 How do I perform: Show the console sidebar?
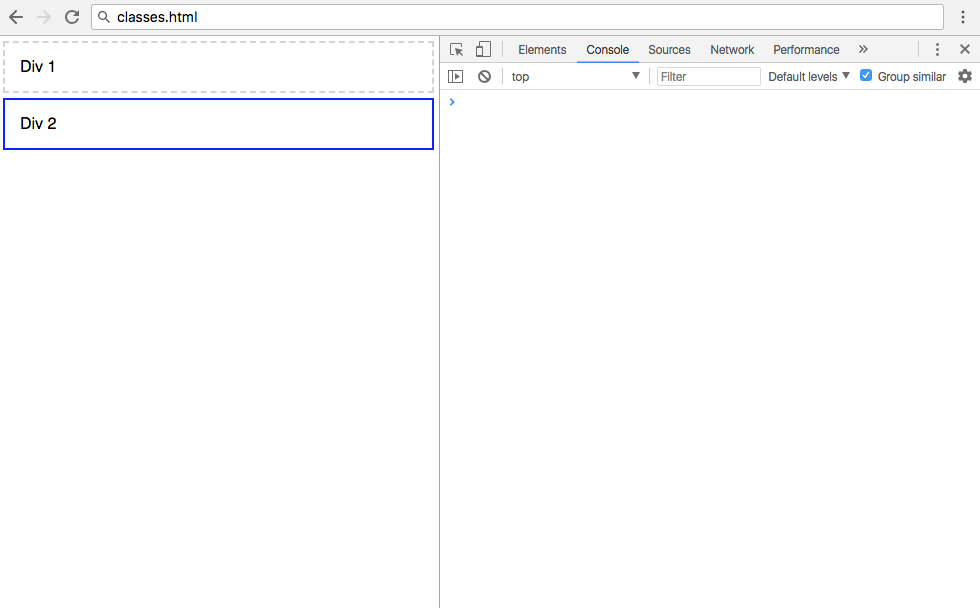coord(456,76)
